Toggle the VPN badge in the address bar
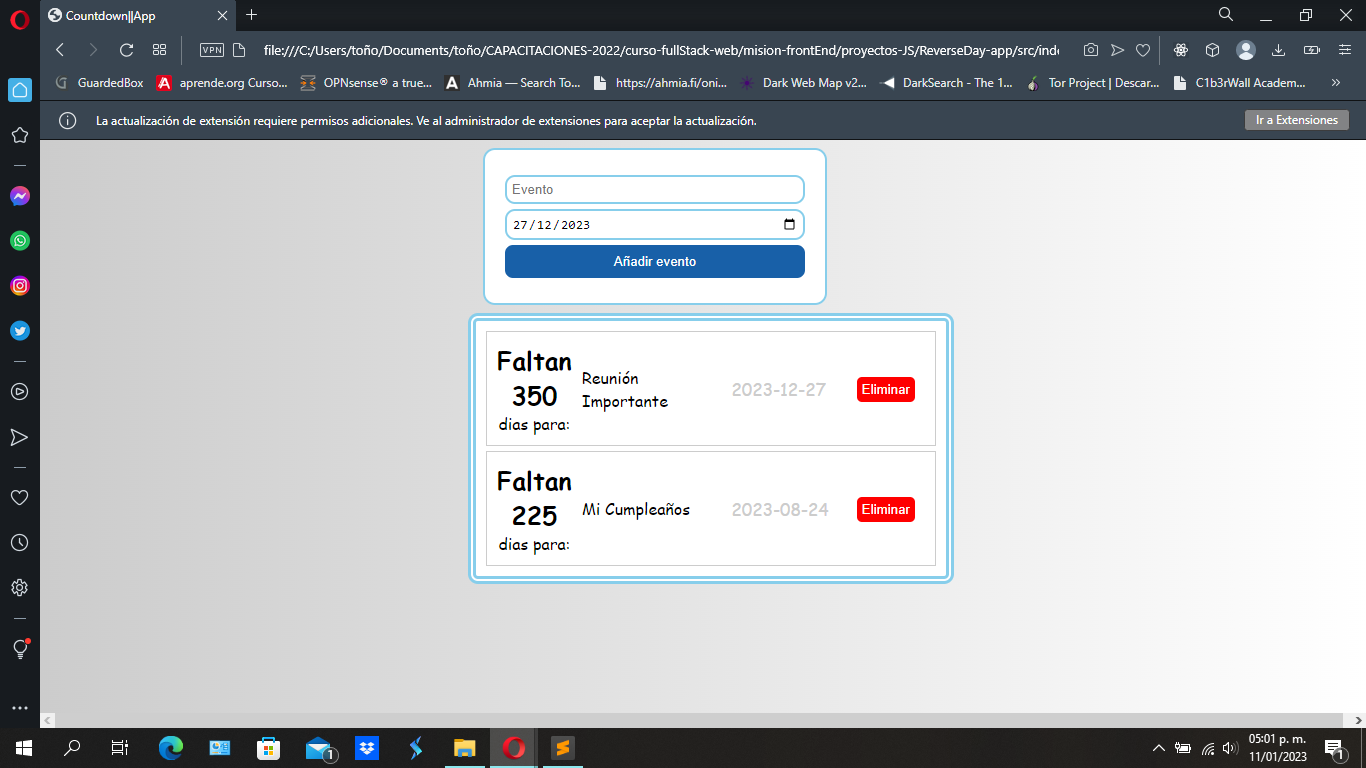Screen dimensions: 1366x768 211,49
